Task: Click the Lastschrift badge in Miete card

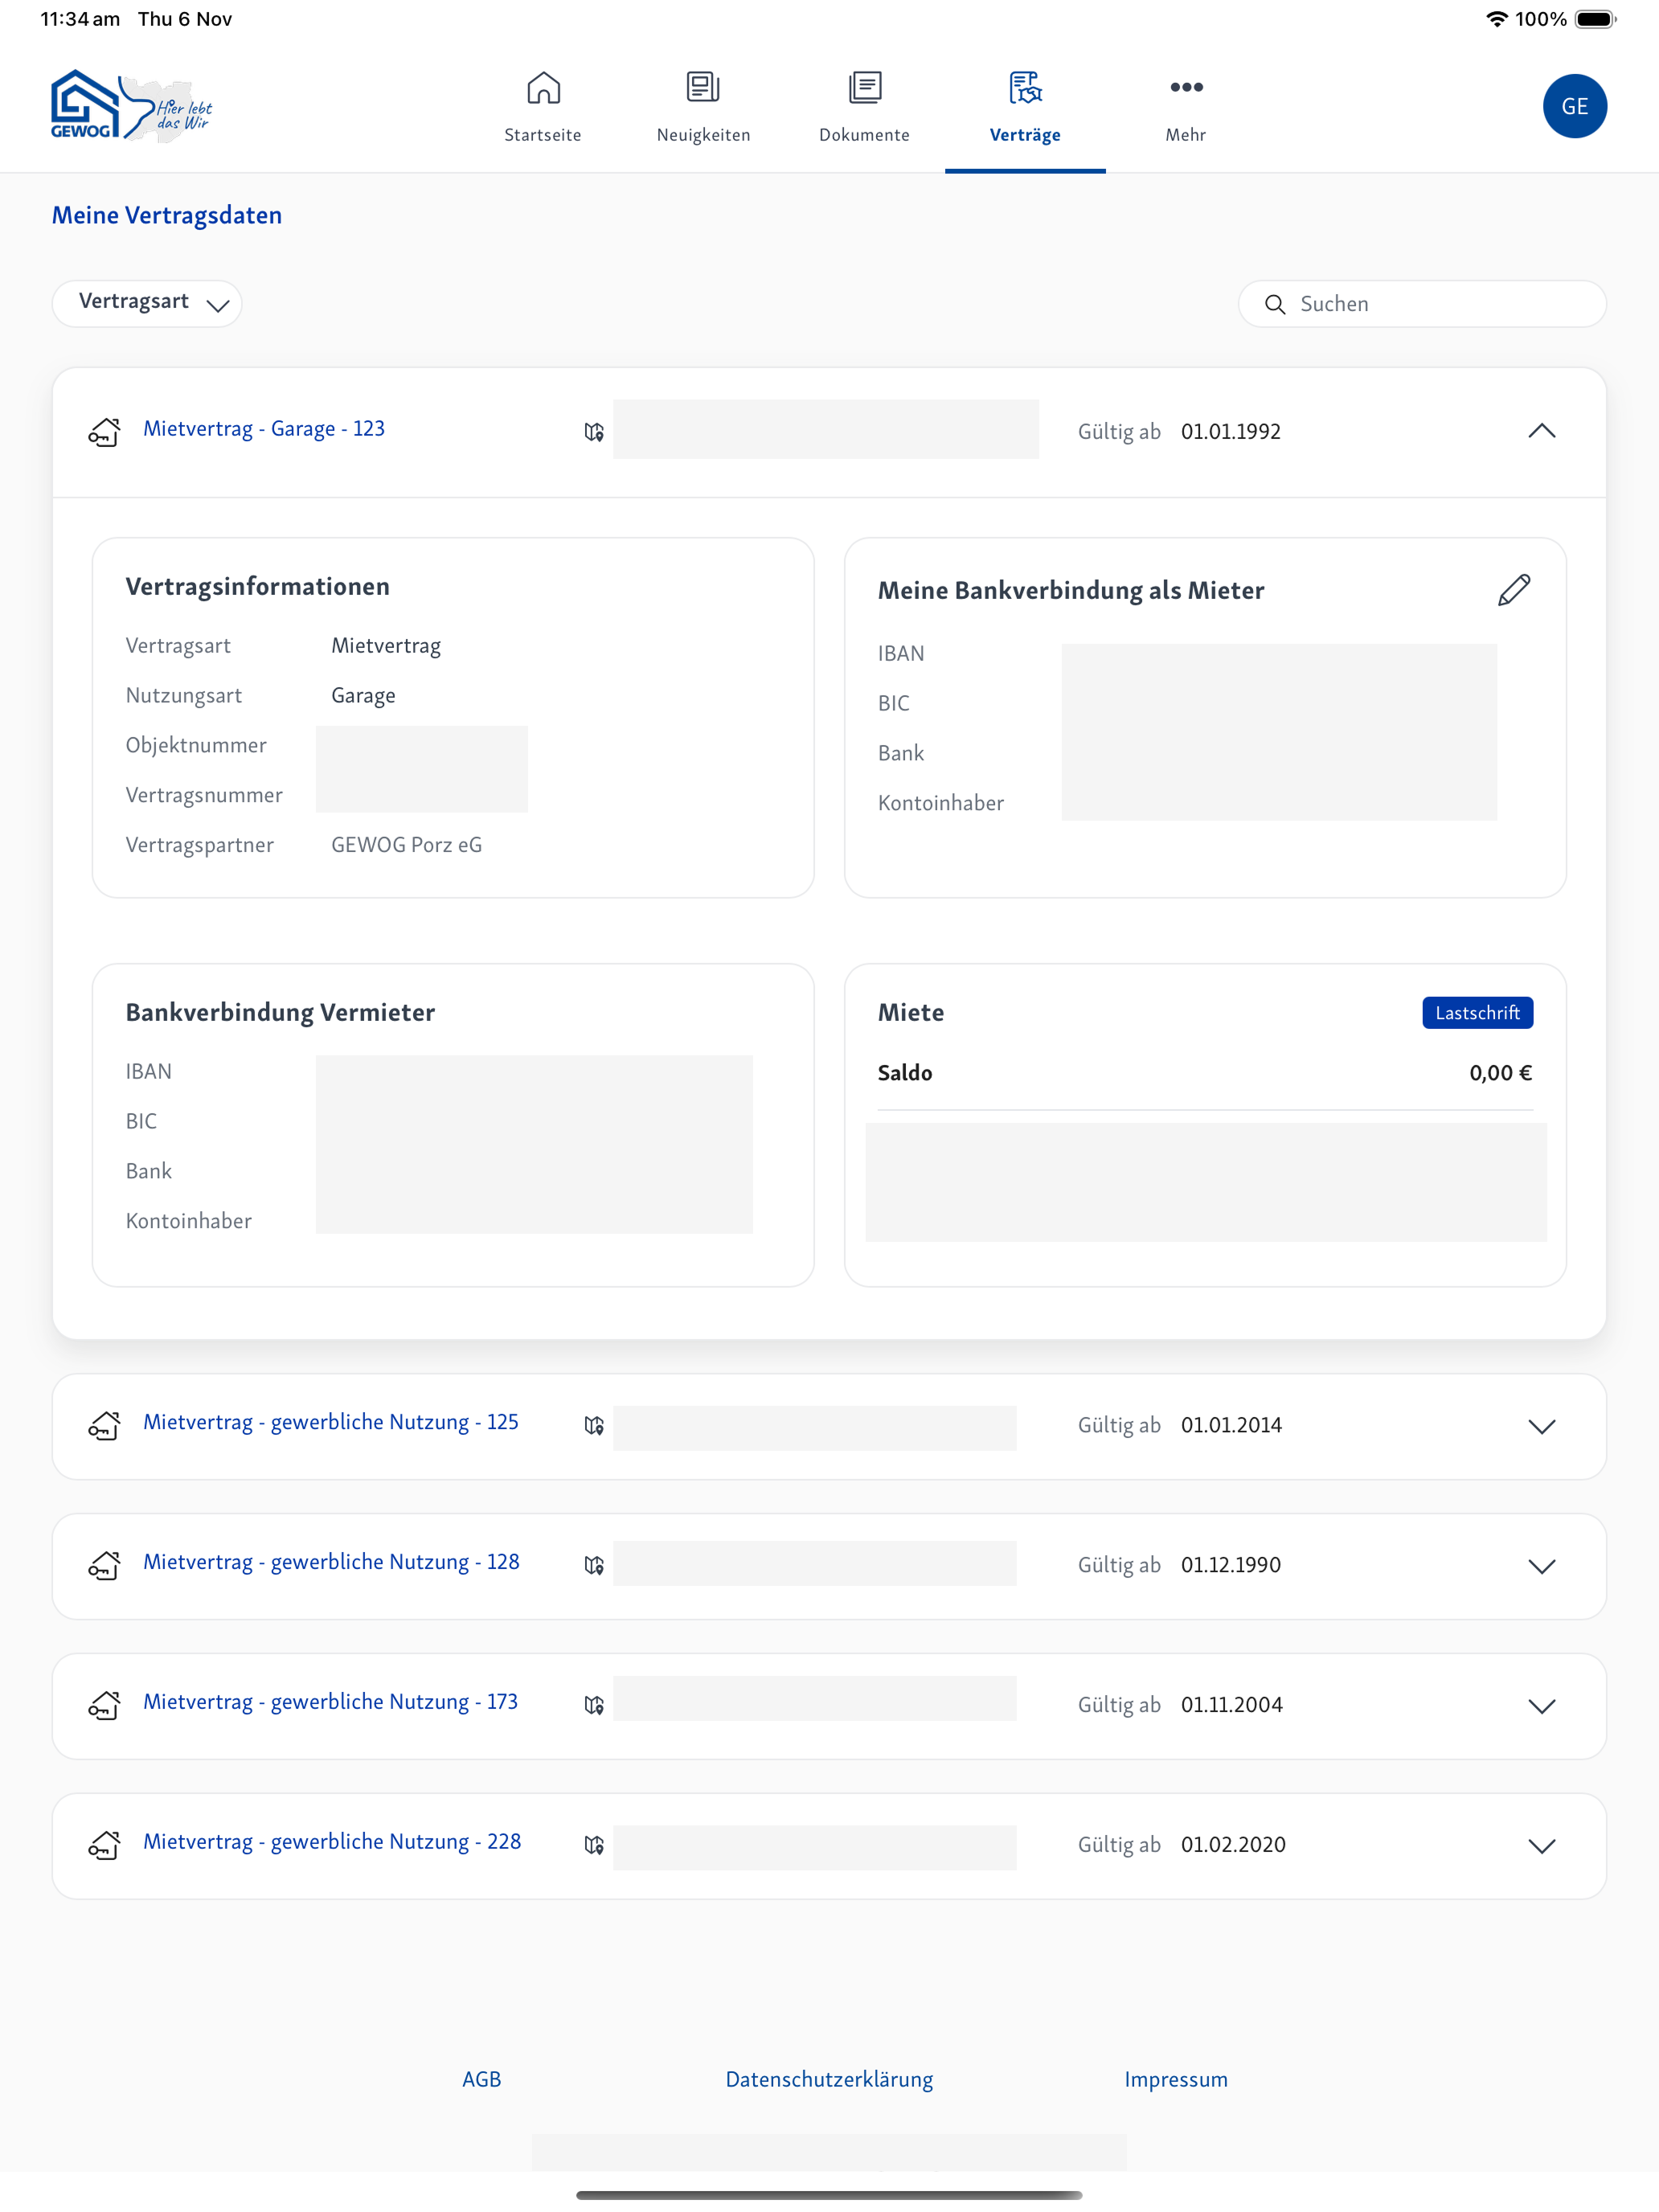Action: pyautogui.click(x=1477, y=1013)
